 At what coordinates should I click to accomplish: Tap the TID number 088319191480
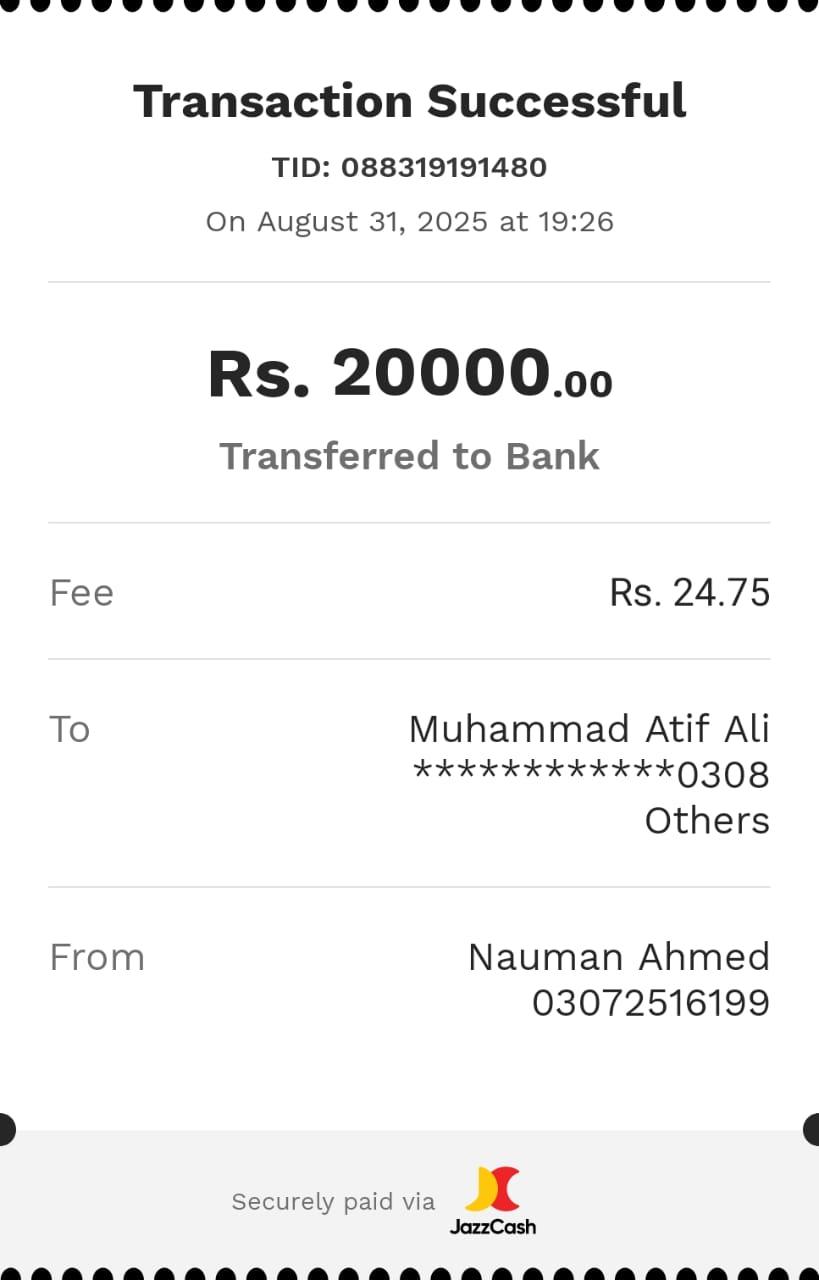tap(443, 167)
